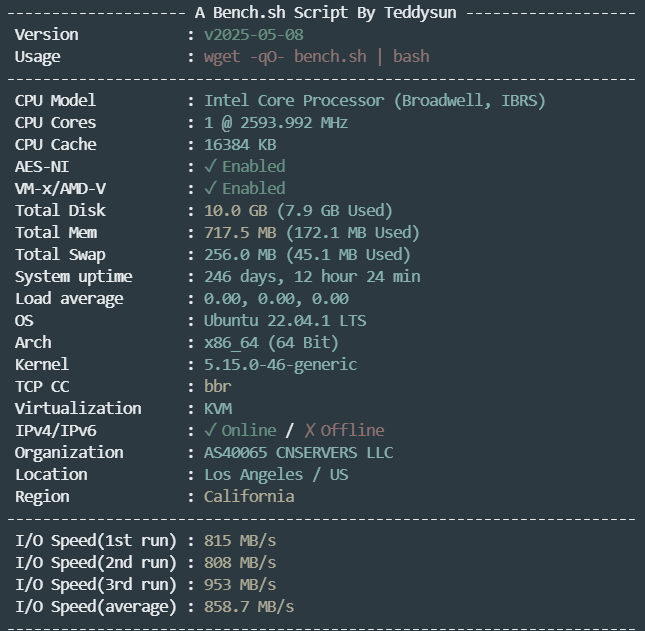Click the Los Angeles / US location
Screen dimensions: 645x631
pyautogui.click(x=276, y=474)
